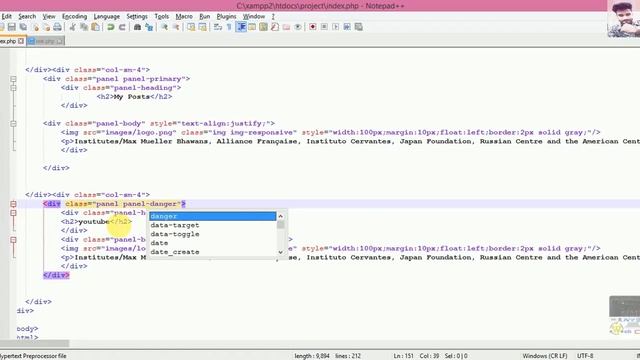The image size is (640, 360).
Task: Click the editor horizontal scrollbar thumb
Action: [x=35, y=344]
